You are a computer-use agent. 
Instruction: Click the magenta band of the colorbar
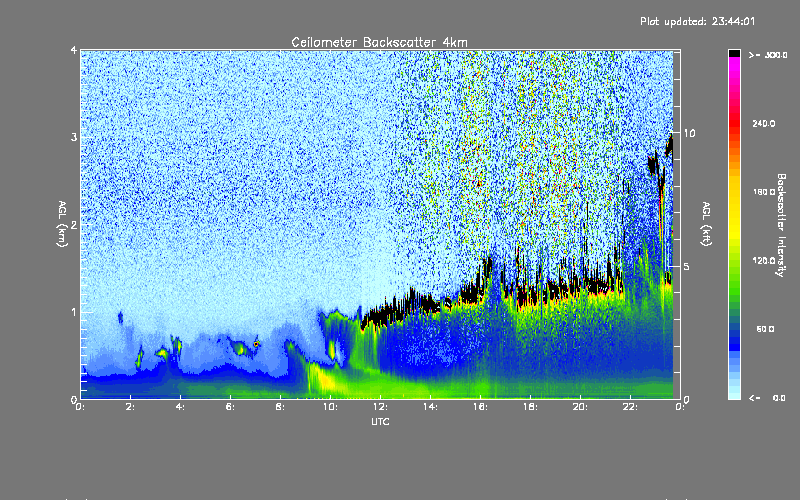click(x=734, y=64)
